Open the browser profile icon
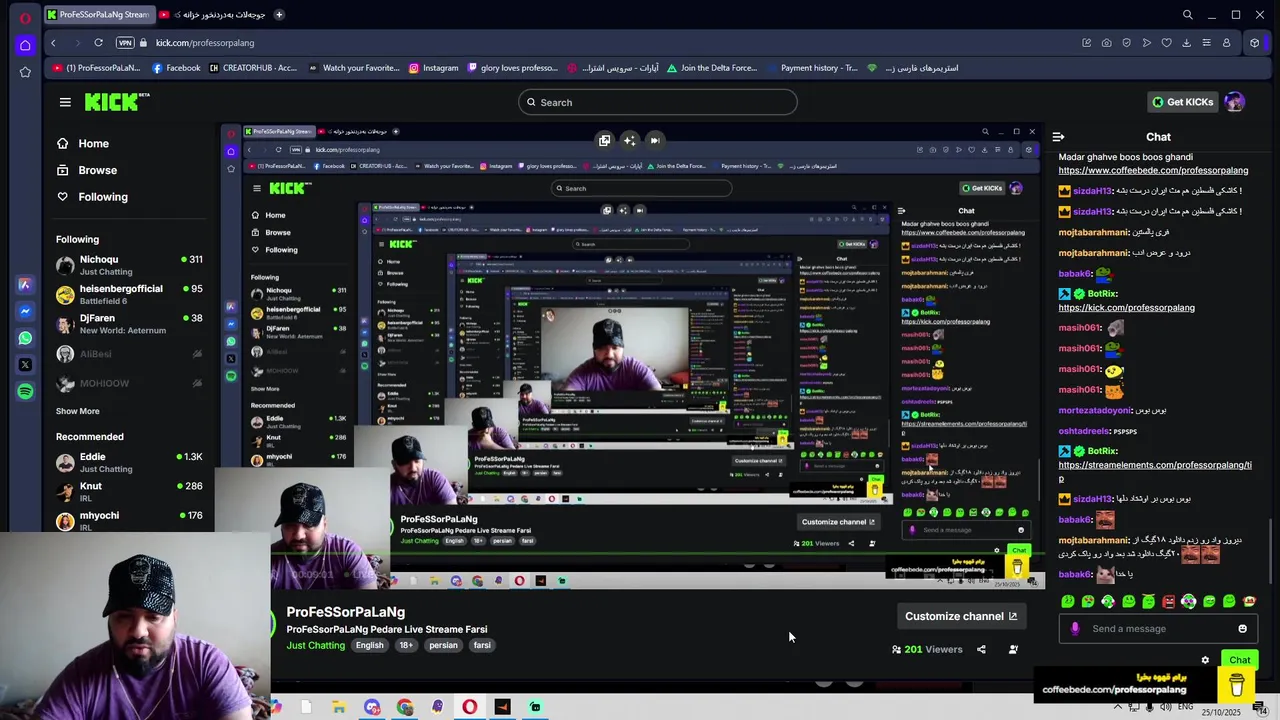 tap(1226, 43)
